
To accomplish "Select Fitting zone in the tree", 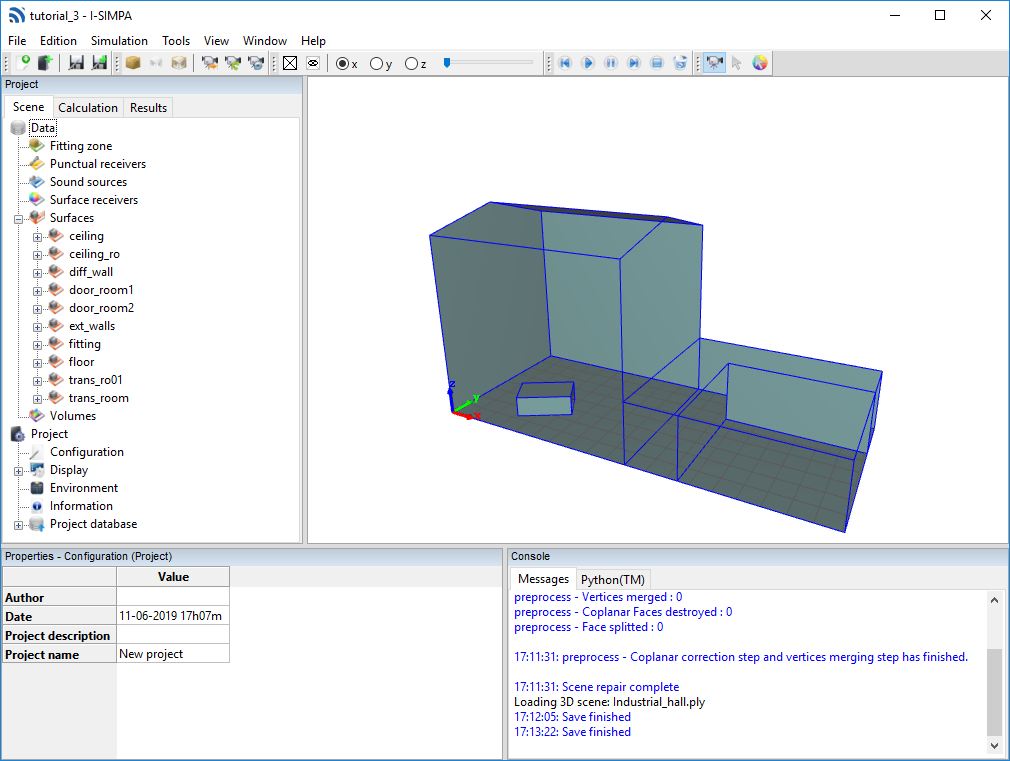I will (x=81, y=146).
